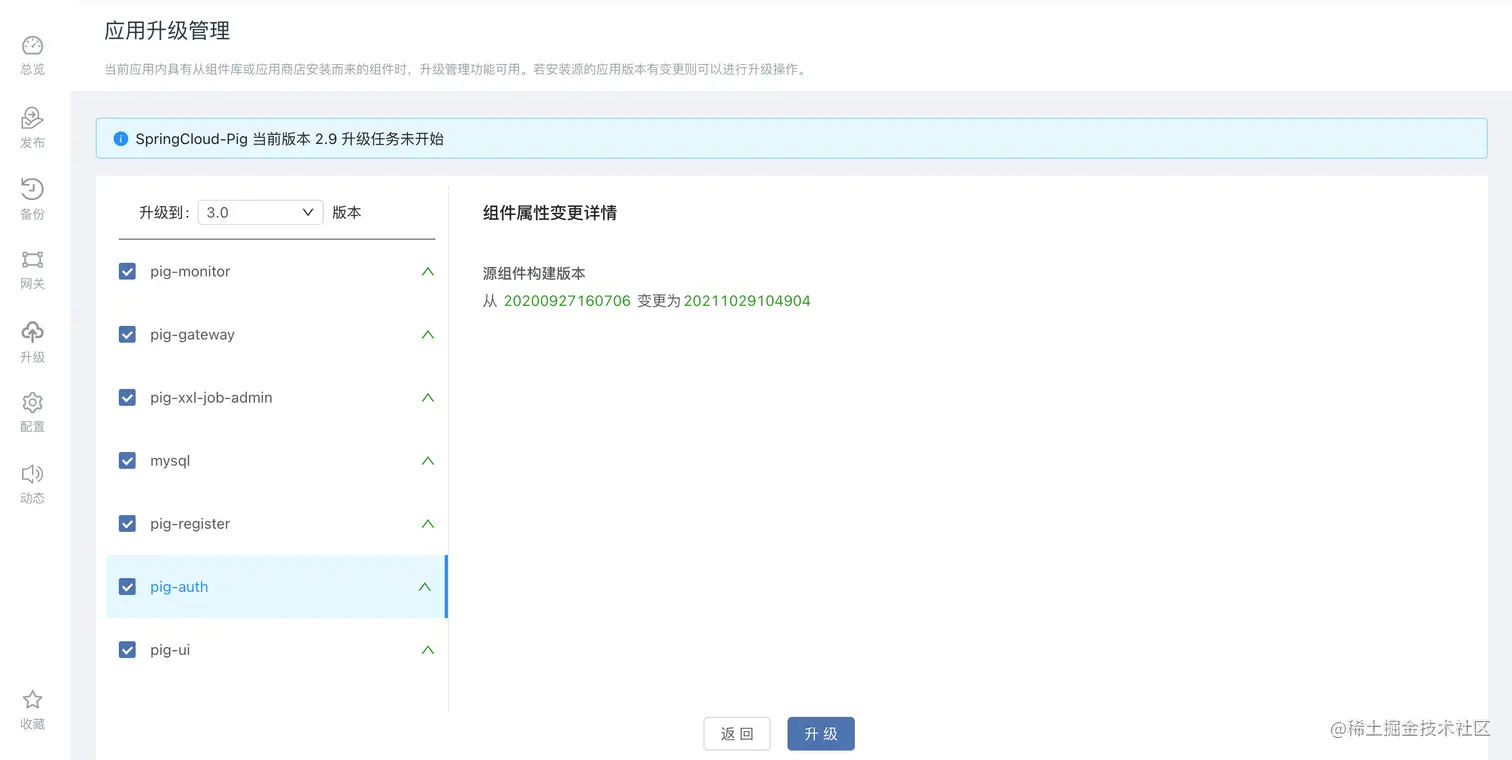1512x760 pixels.
Task: Select the pig-monitor component row
Action: coord(276,271)
